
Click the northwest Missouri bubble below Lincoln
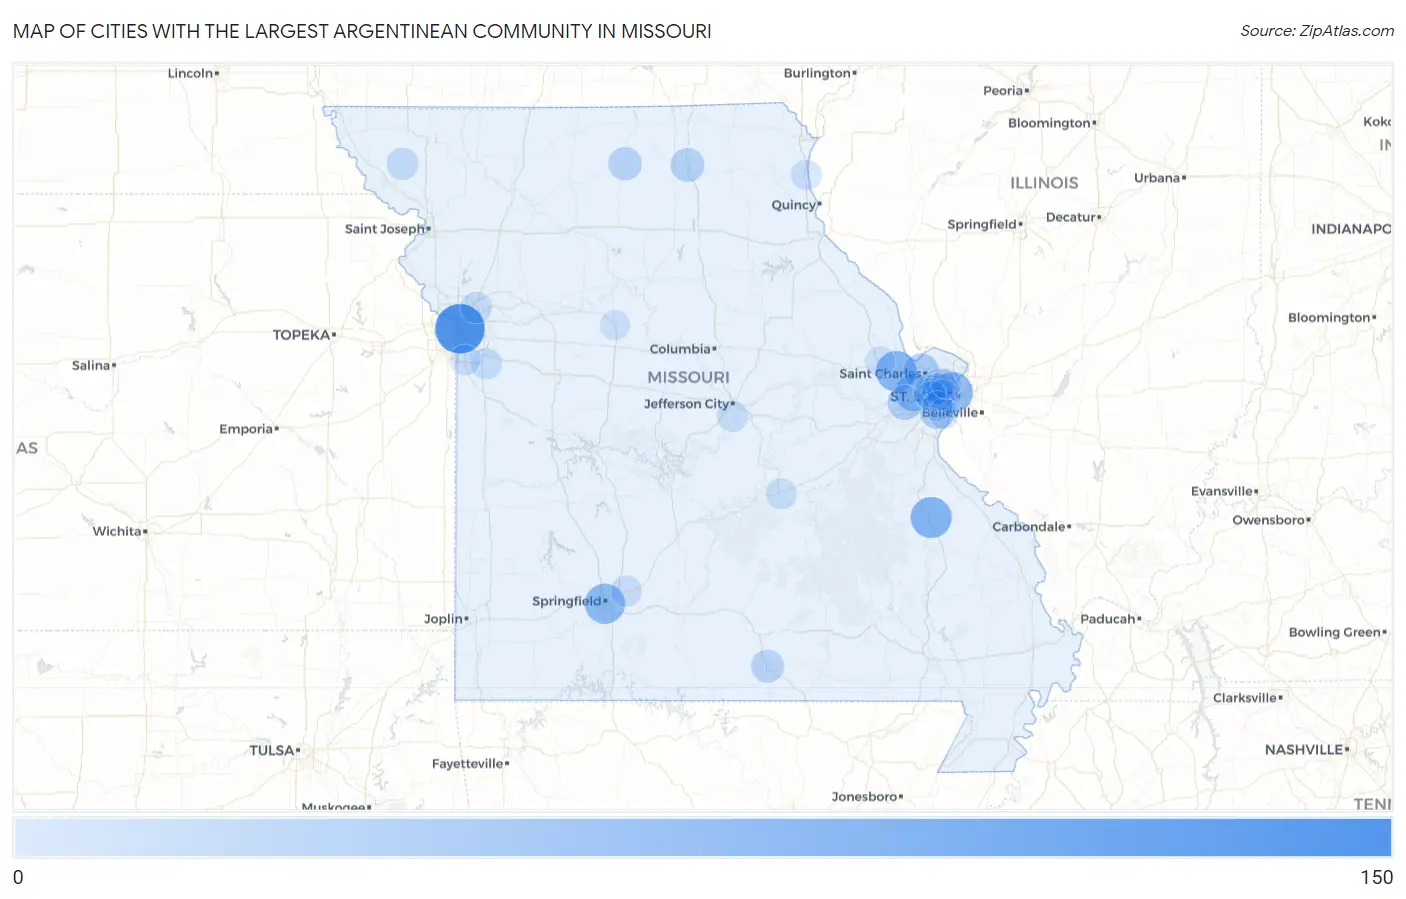pos(402,163)
